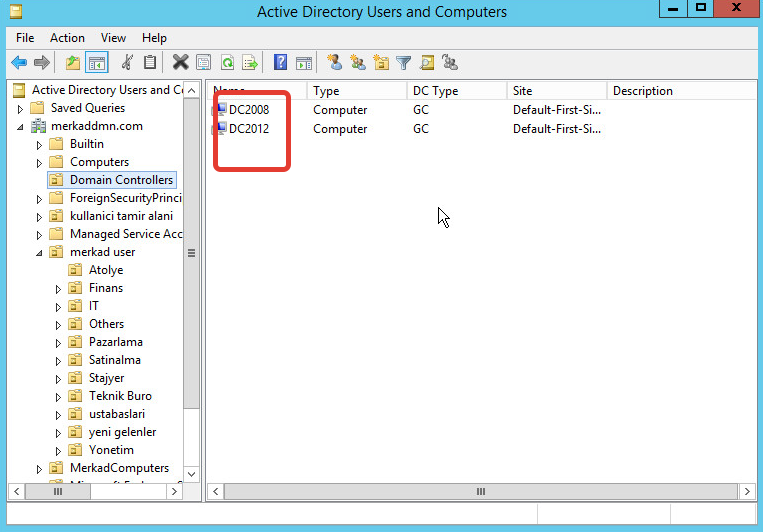This screenshot has height=532, width=763.
Task: Toggle the Action Pane toolbar icon
Action: 304,63
